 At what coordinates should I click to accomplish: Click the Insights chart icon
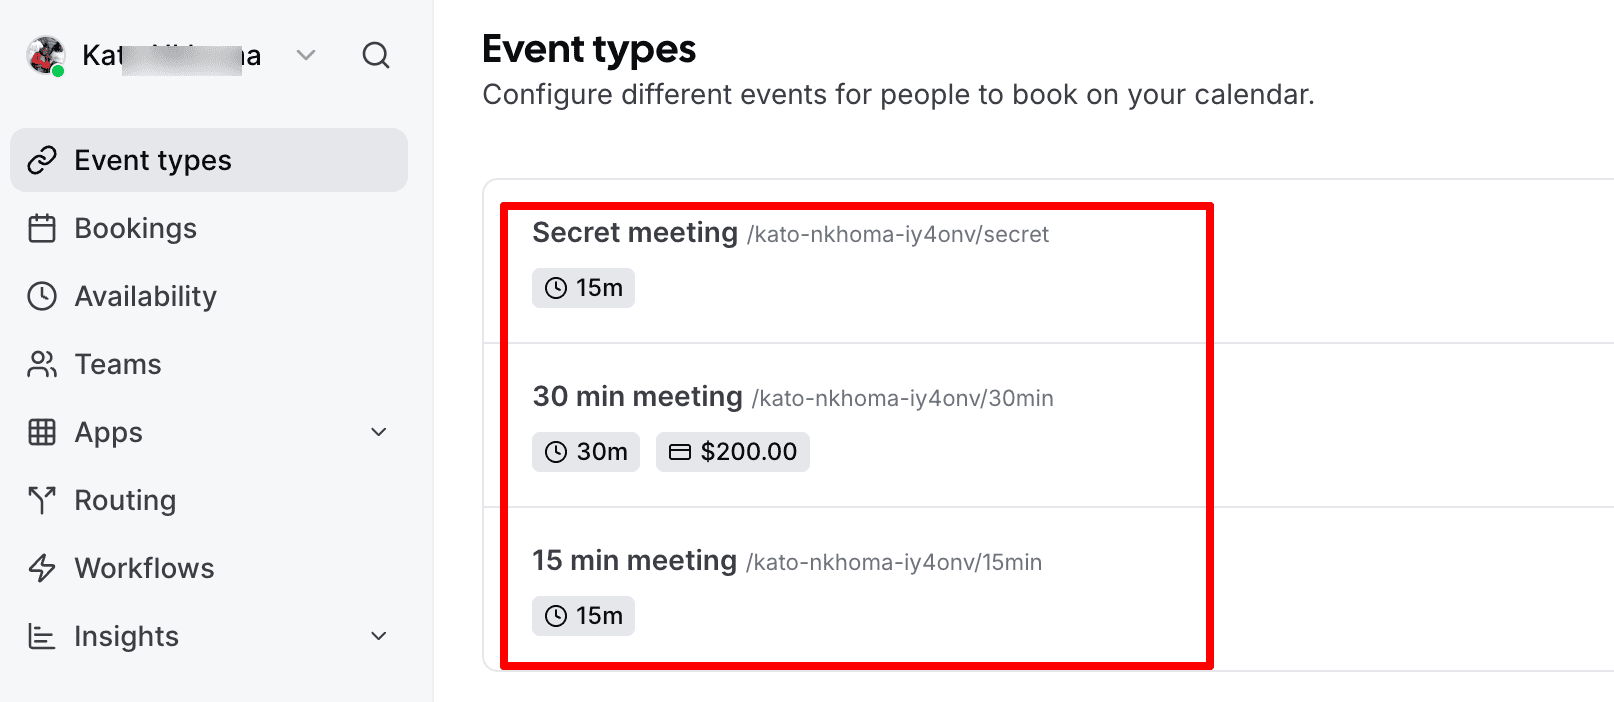click(x=41, y=635)
